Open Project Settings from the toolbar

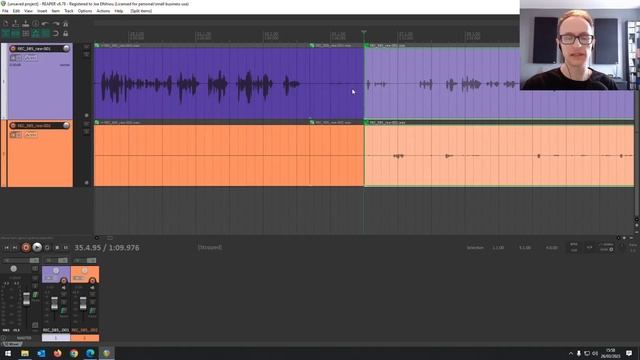36,24
